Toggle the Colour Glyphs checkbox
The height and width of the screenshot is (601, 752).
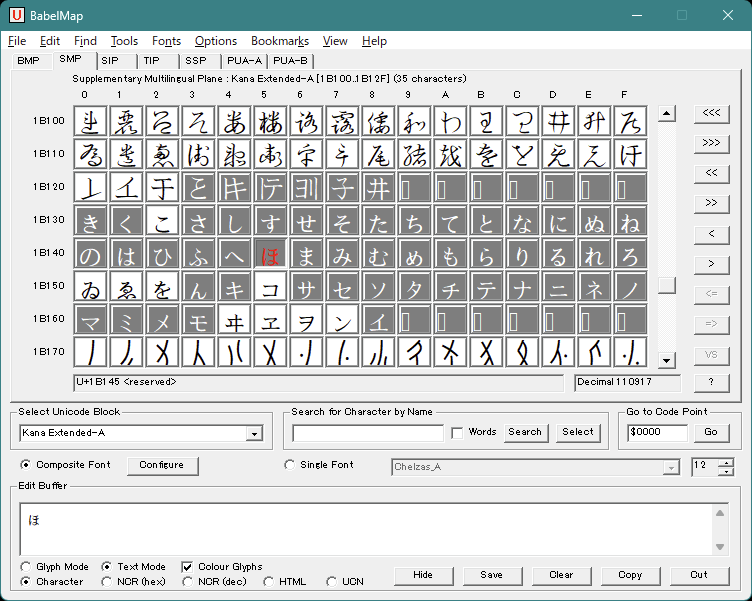tap(187, 567)
